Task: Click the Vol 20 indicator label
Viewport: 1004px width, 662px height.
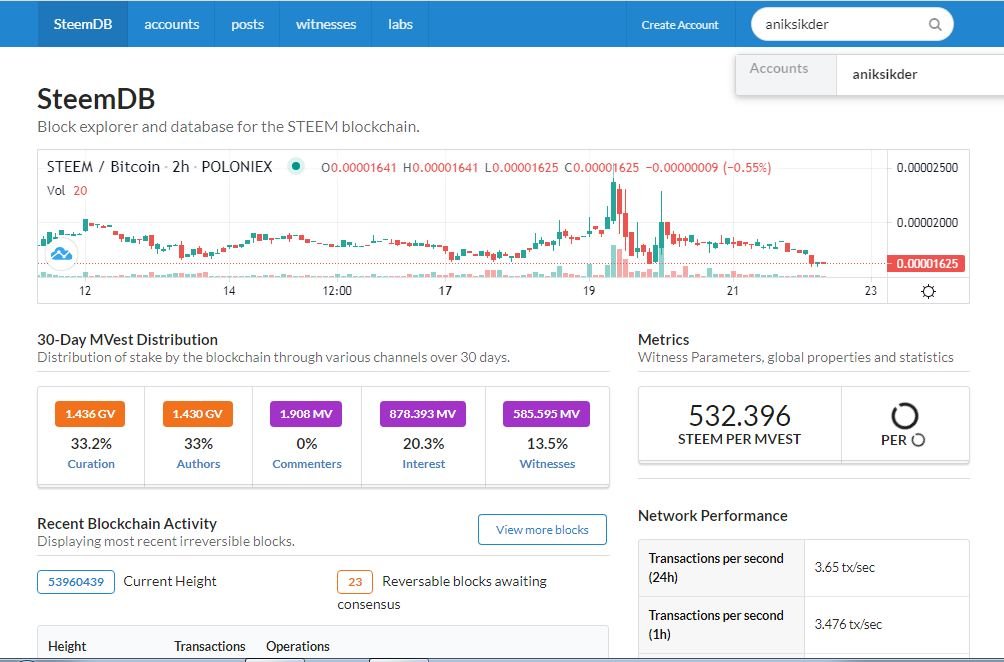Action: pos(67,190)
